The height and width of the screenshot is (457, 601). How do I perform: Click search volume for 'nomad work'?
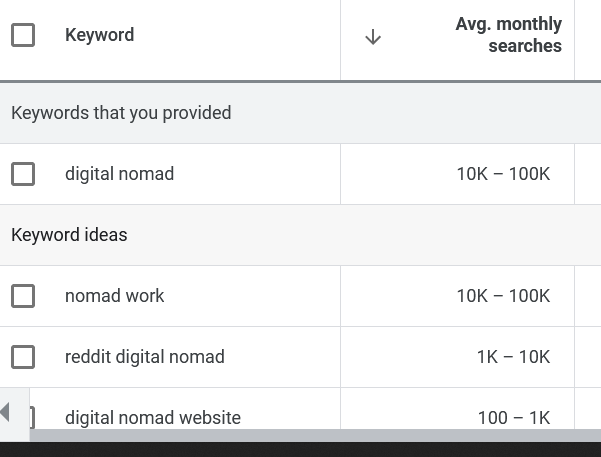click(503, 296)
